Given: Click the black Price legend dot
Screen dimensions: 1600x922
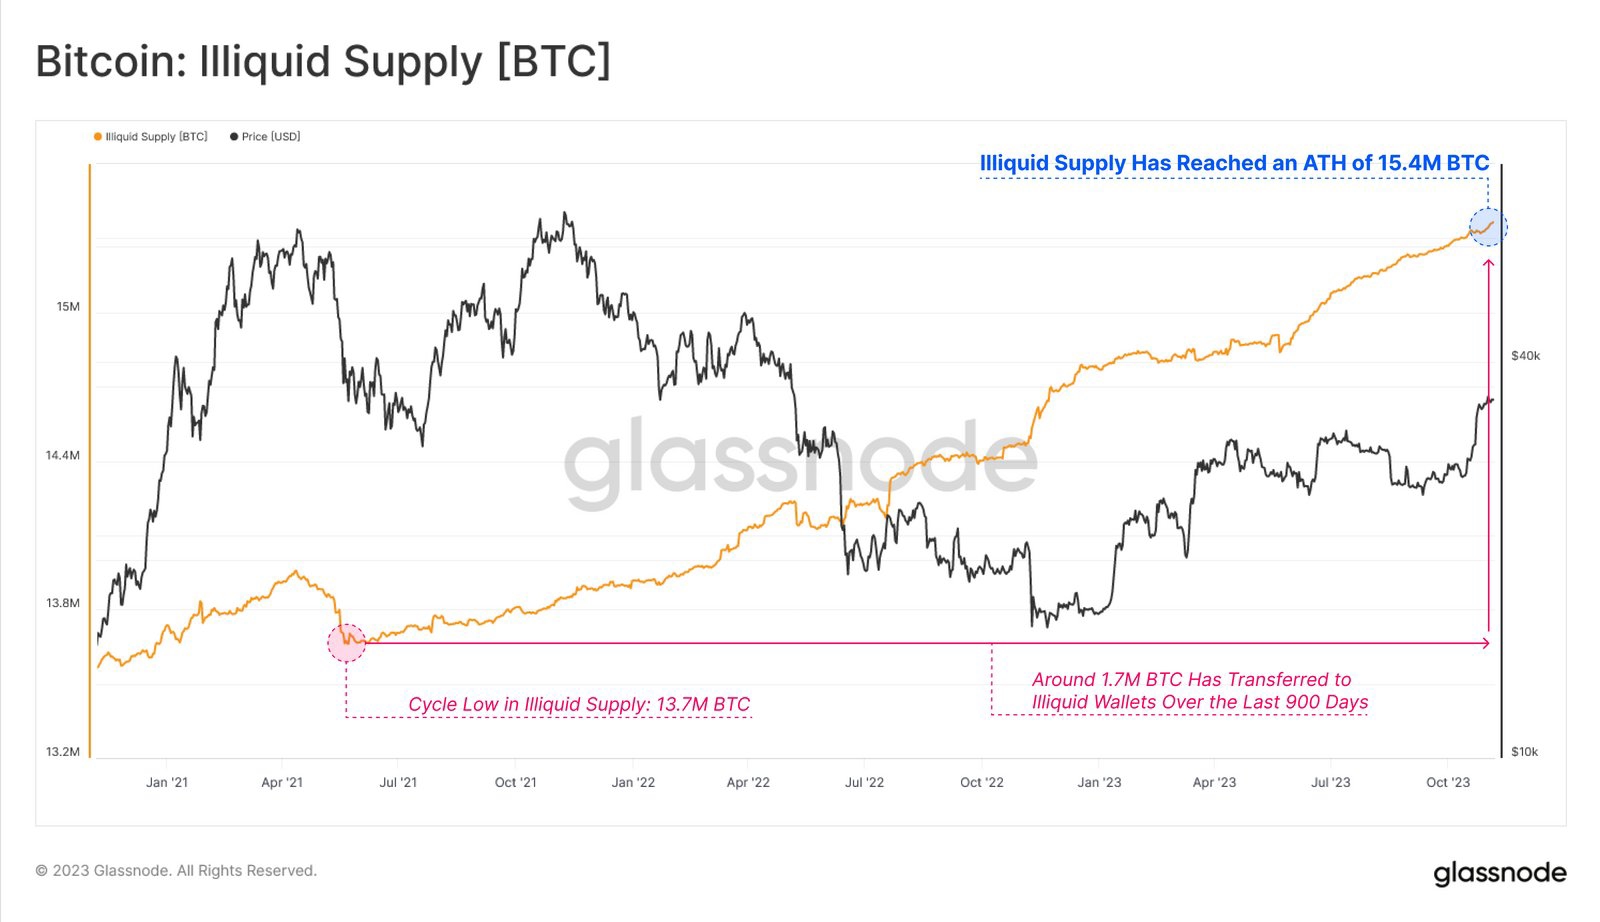Looking at the screenshot, I should [234, 137].
